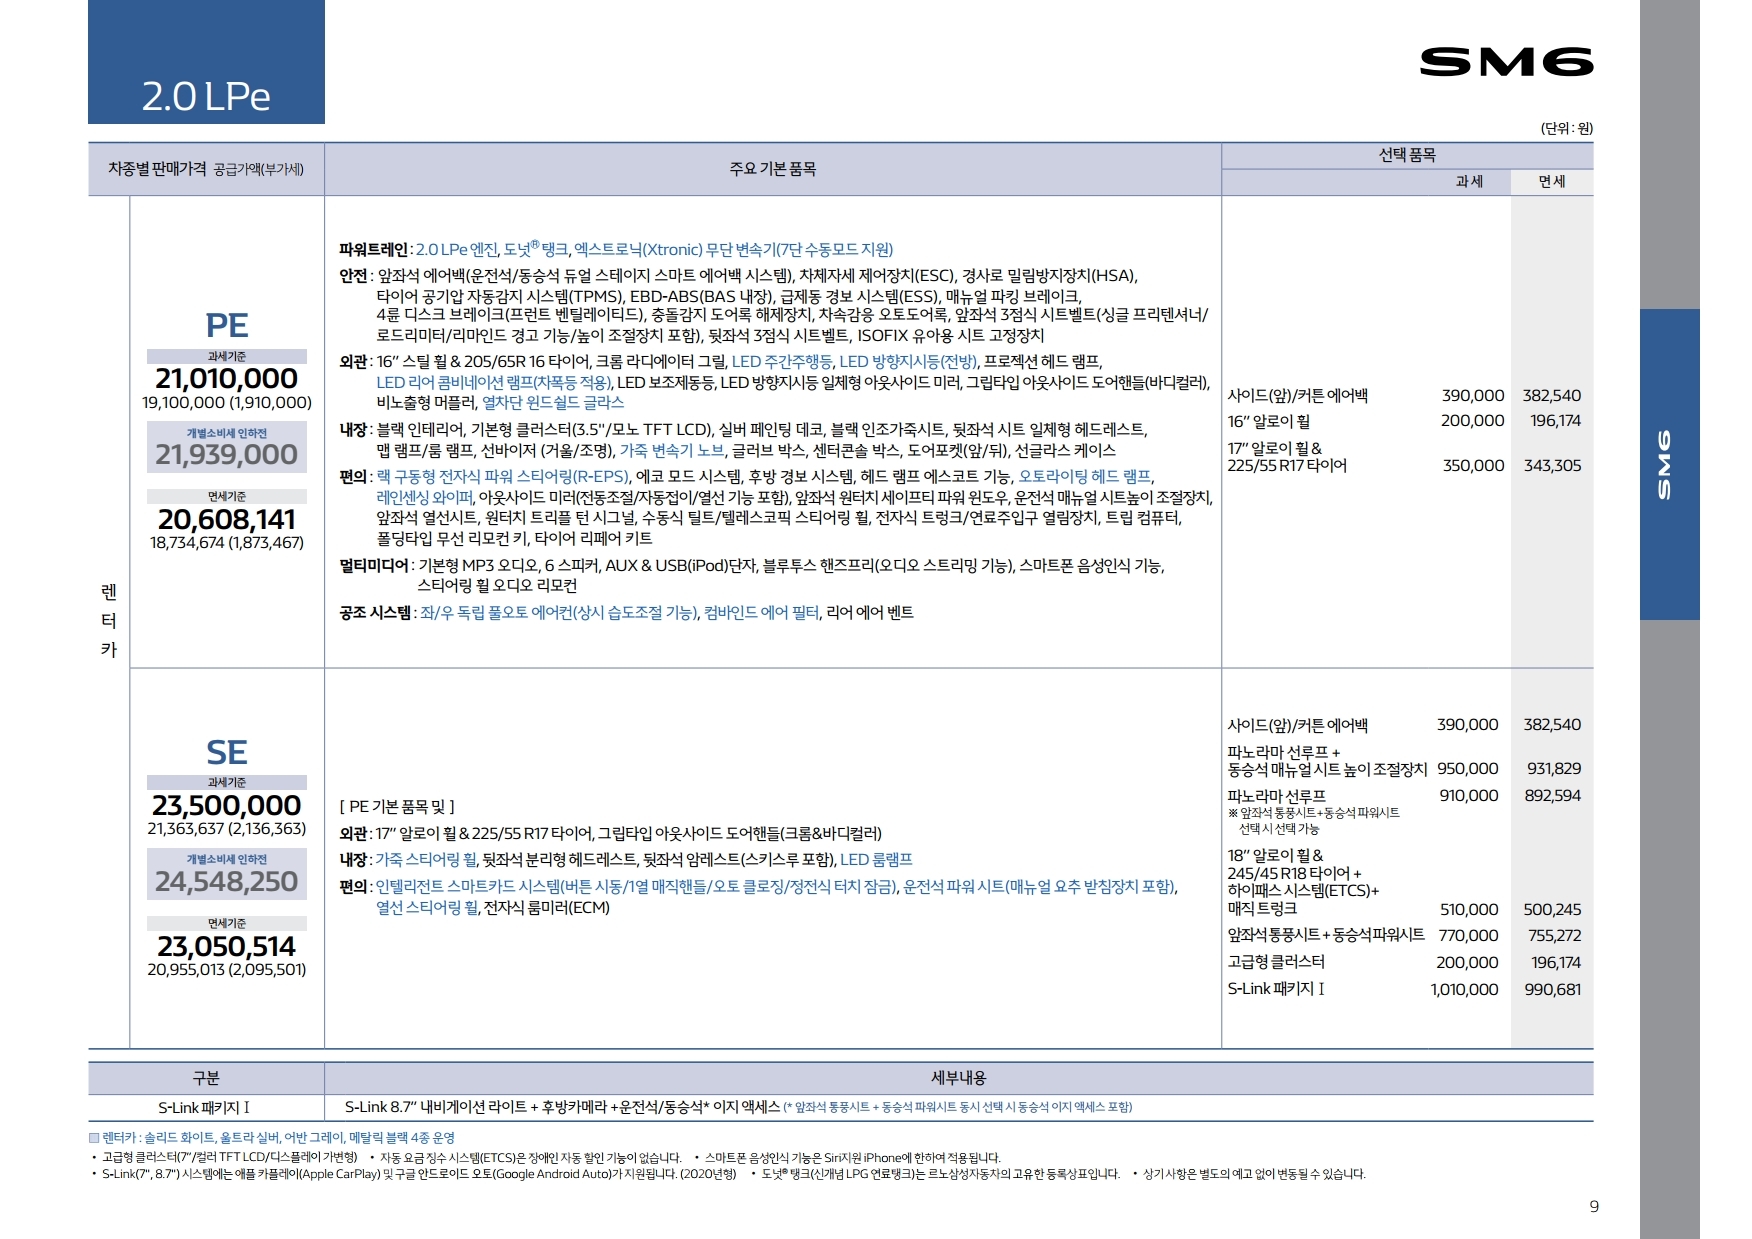This screenshot has height=1239, width=1752.
Task: Click the page number 9
Action: coord(1594,1206)
